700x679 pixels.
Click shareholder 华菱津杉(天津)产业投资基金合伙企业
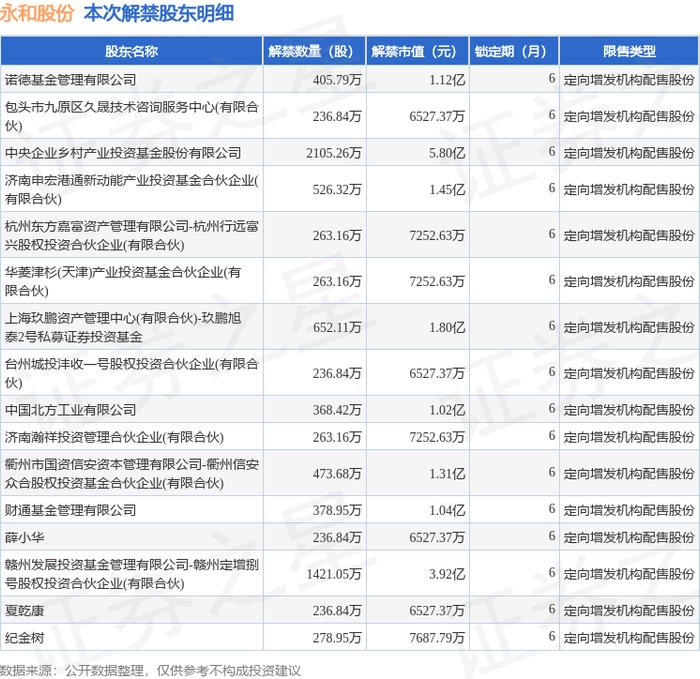click(x=123, y=281)
